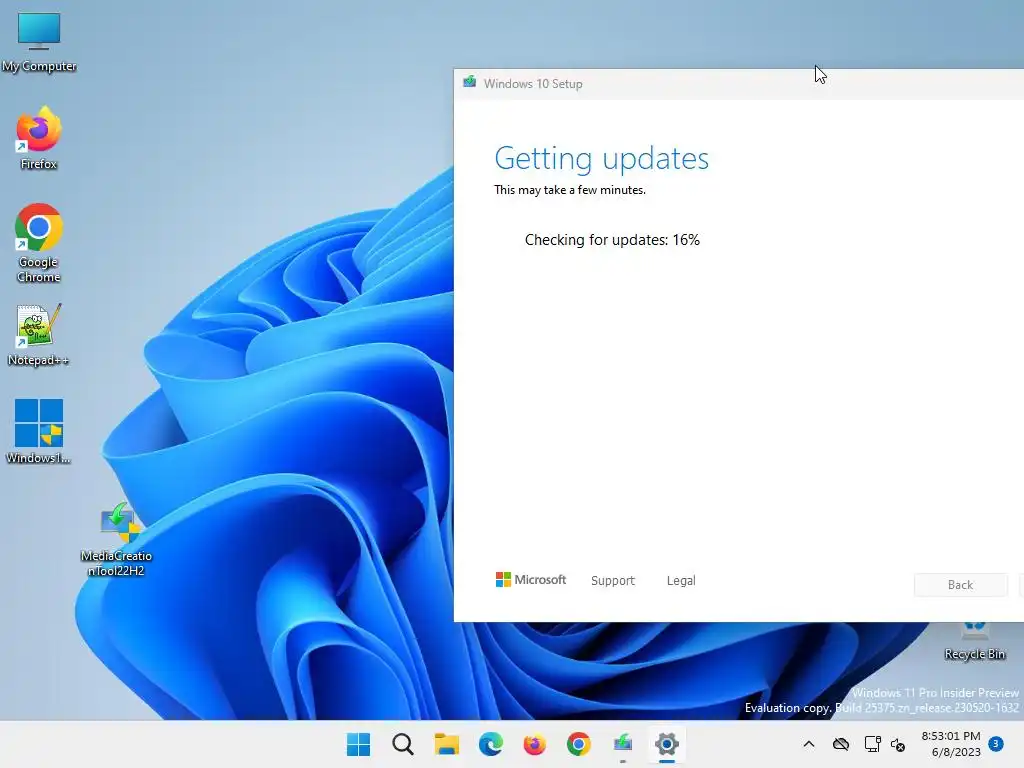Open clock and date flyout
Image resolution: width=1024 pixels, height=768 pixels.
[x=951, y=744]
